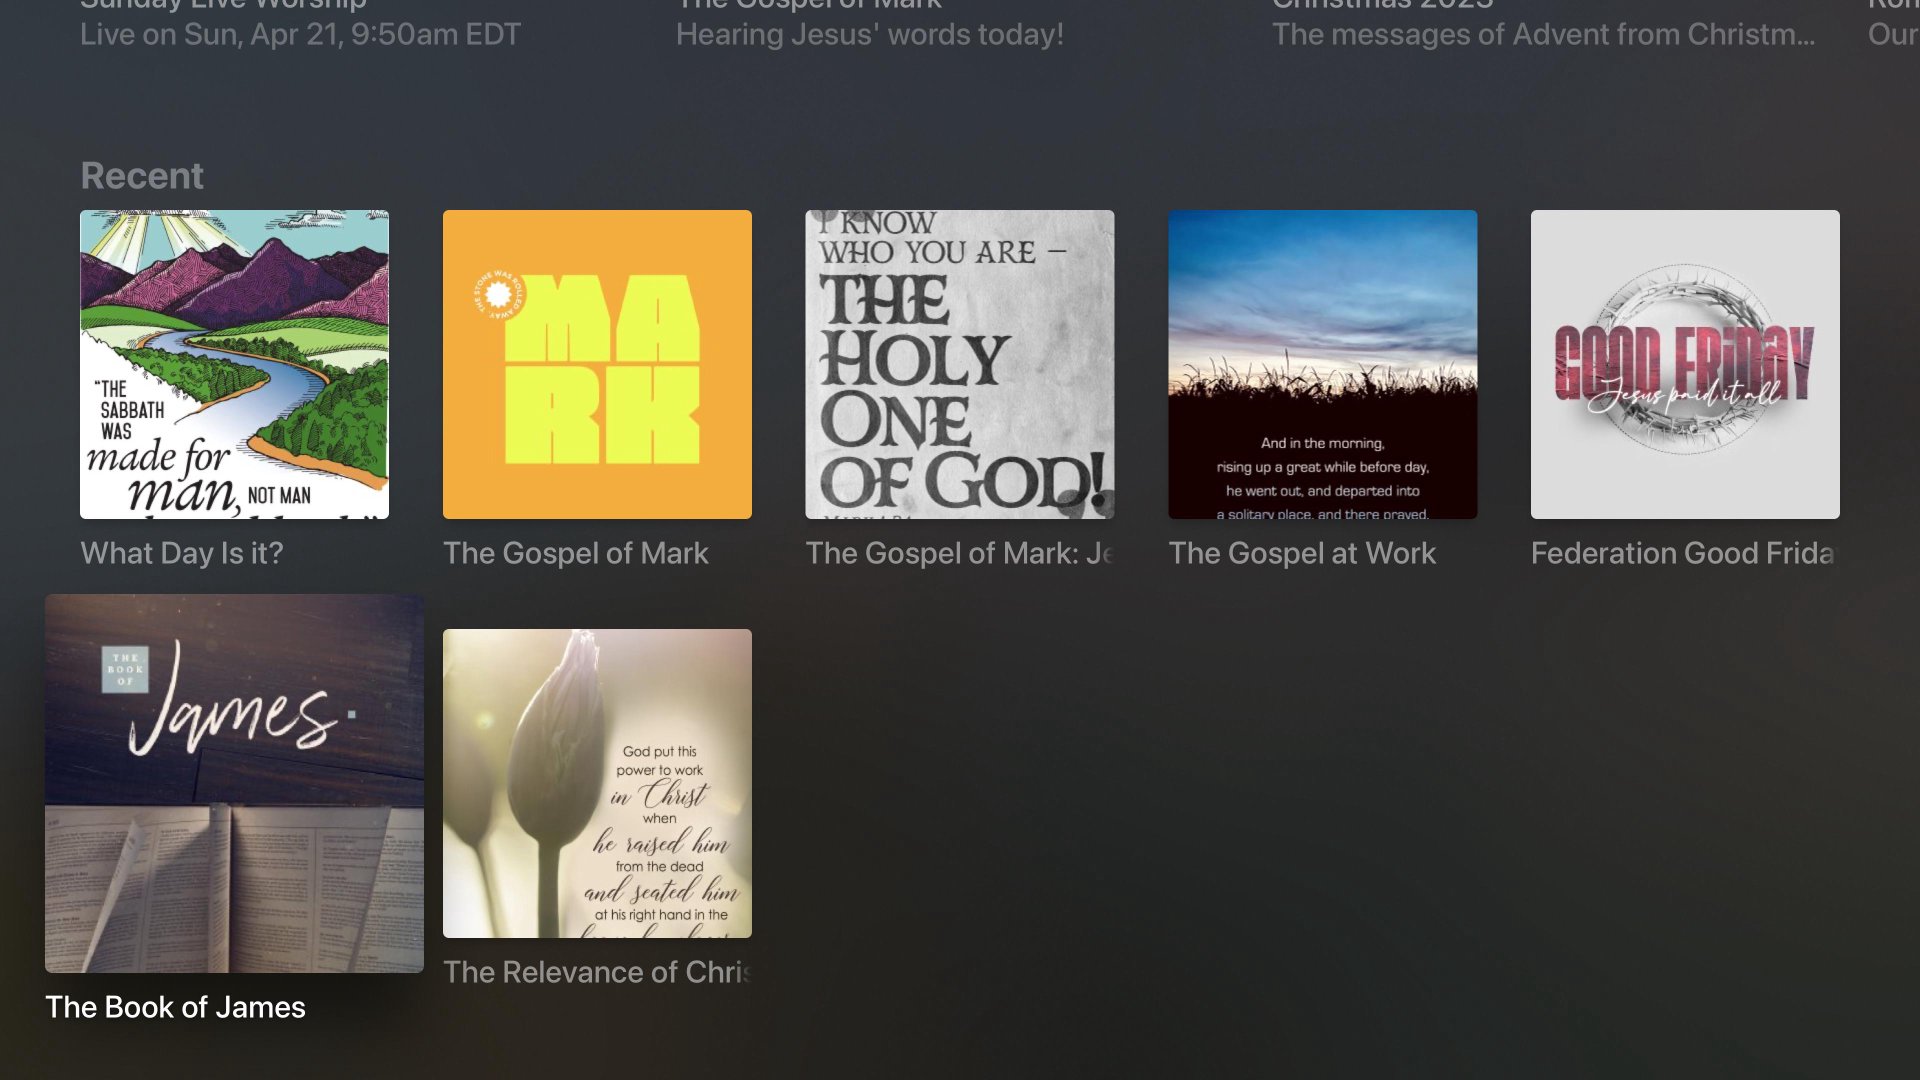1920x1080 pixels.
Task: Open The Holy One of God artwork
Action: (960, 364)
